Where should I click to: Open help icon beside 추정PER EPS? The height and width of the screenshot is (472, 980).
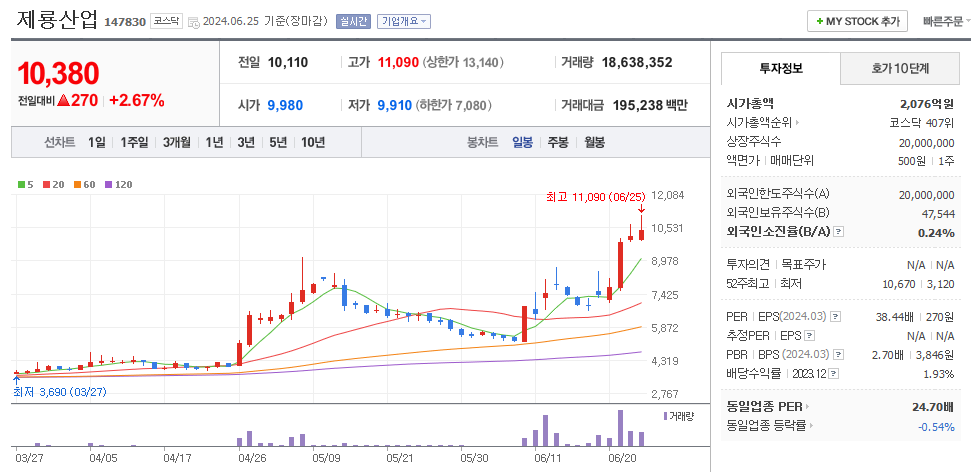coord(809,336)
